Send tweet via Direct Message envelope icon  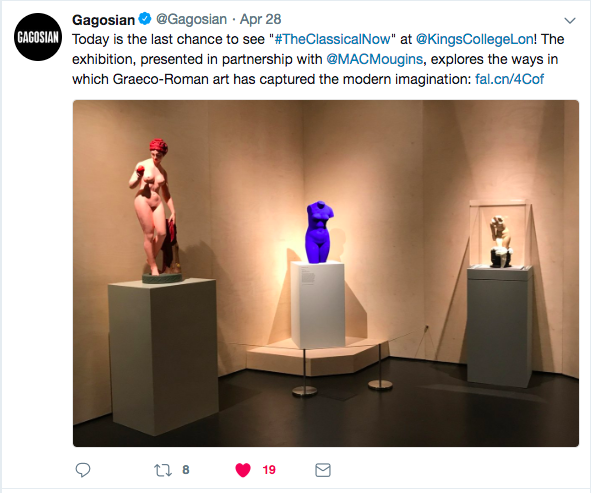pyautogui.click(x=323, y=470)
